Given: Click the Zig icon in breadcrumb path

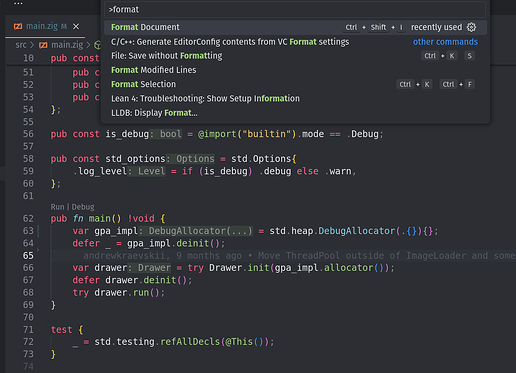Looking at the screenshot, I should 43,45.
